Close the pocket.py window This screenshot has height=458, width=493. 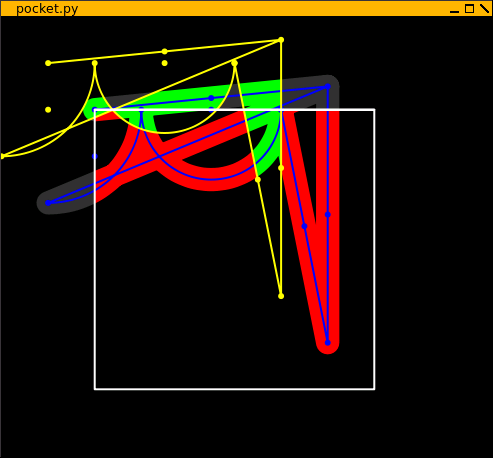484,9
